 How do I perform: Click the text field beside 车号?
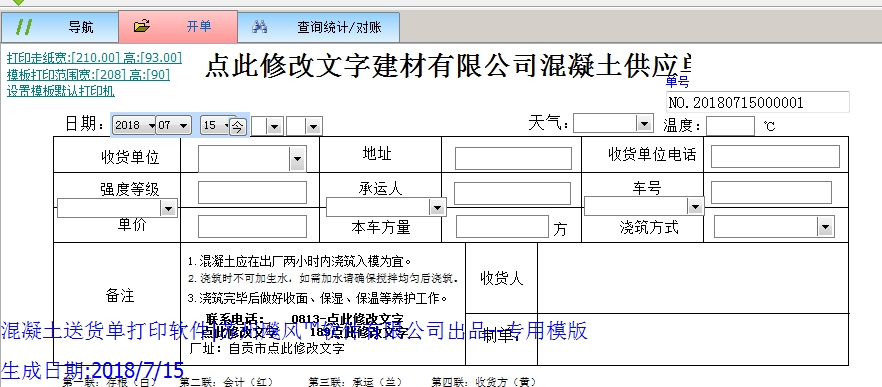click(771, 192)
